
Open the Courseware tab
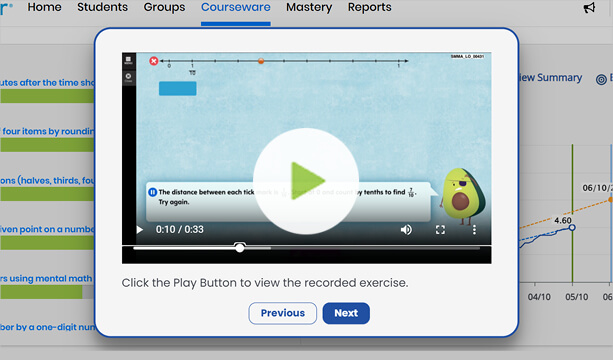coord(235,7)
